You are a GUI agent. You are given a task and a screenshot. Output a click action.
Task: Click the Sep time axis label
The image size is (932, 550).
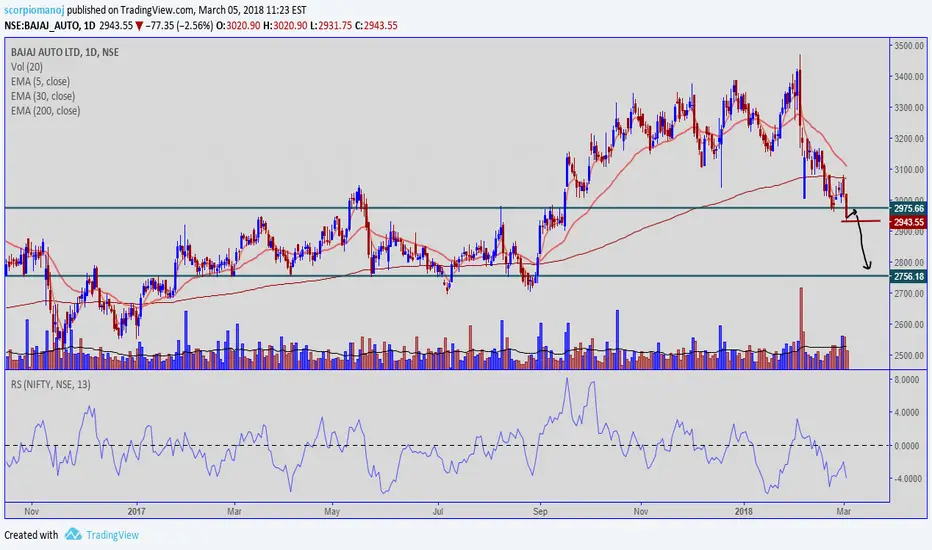pos(540,511)
